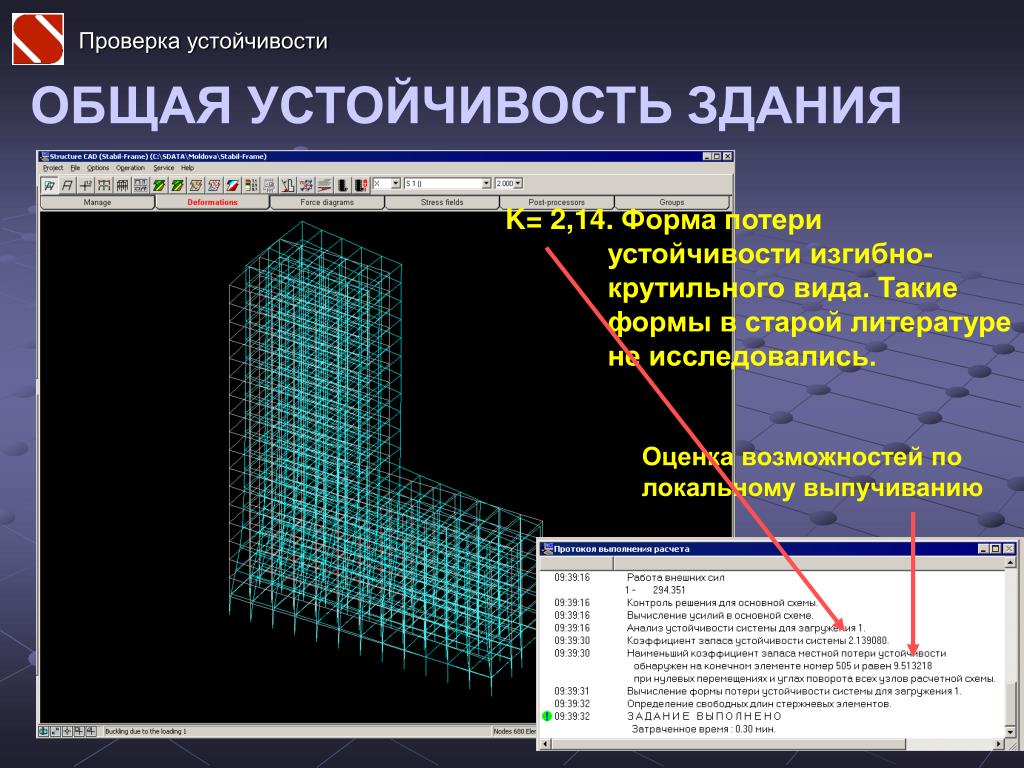Click the beige plate icon with red lines

214,185
